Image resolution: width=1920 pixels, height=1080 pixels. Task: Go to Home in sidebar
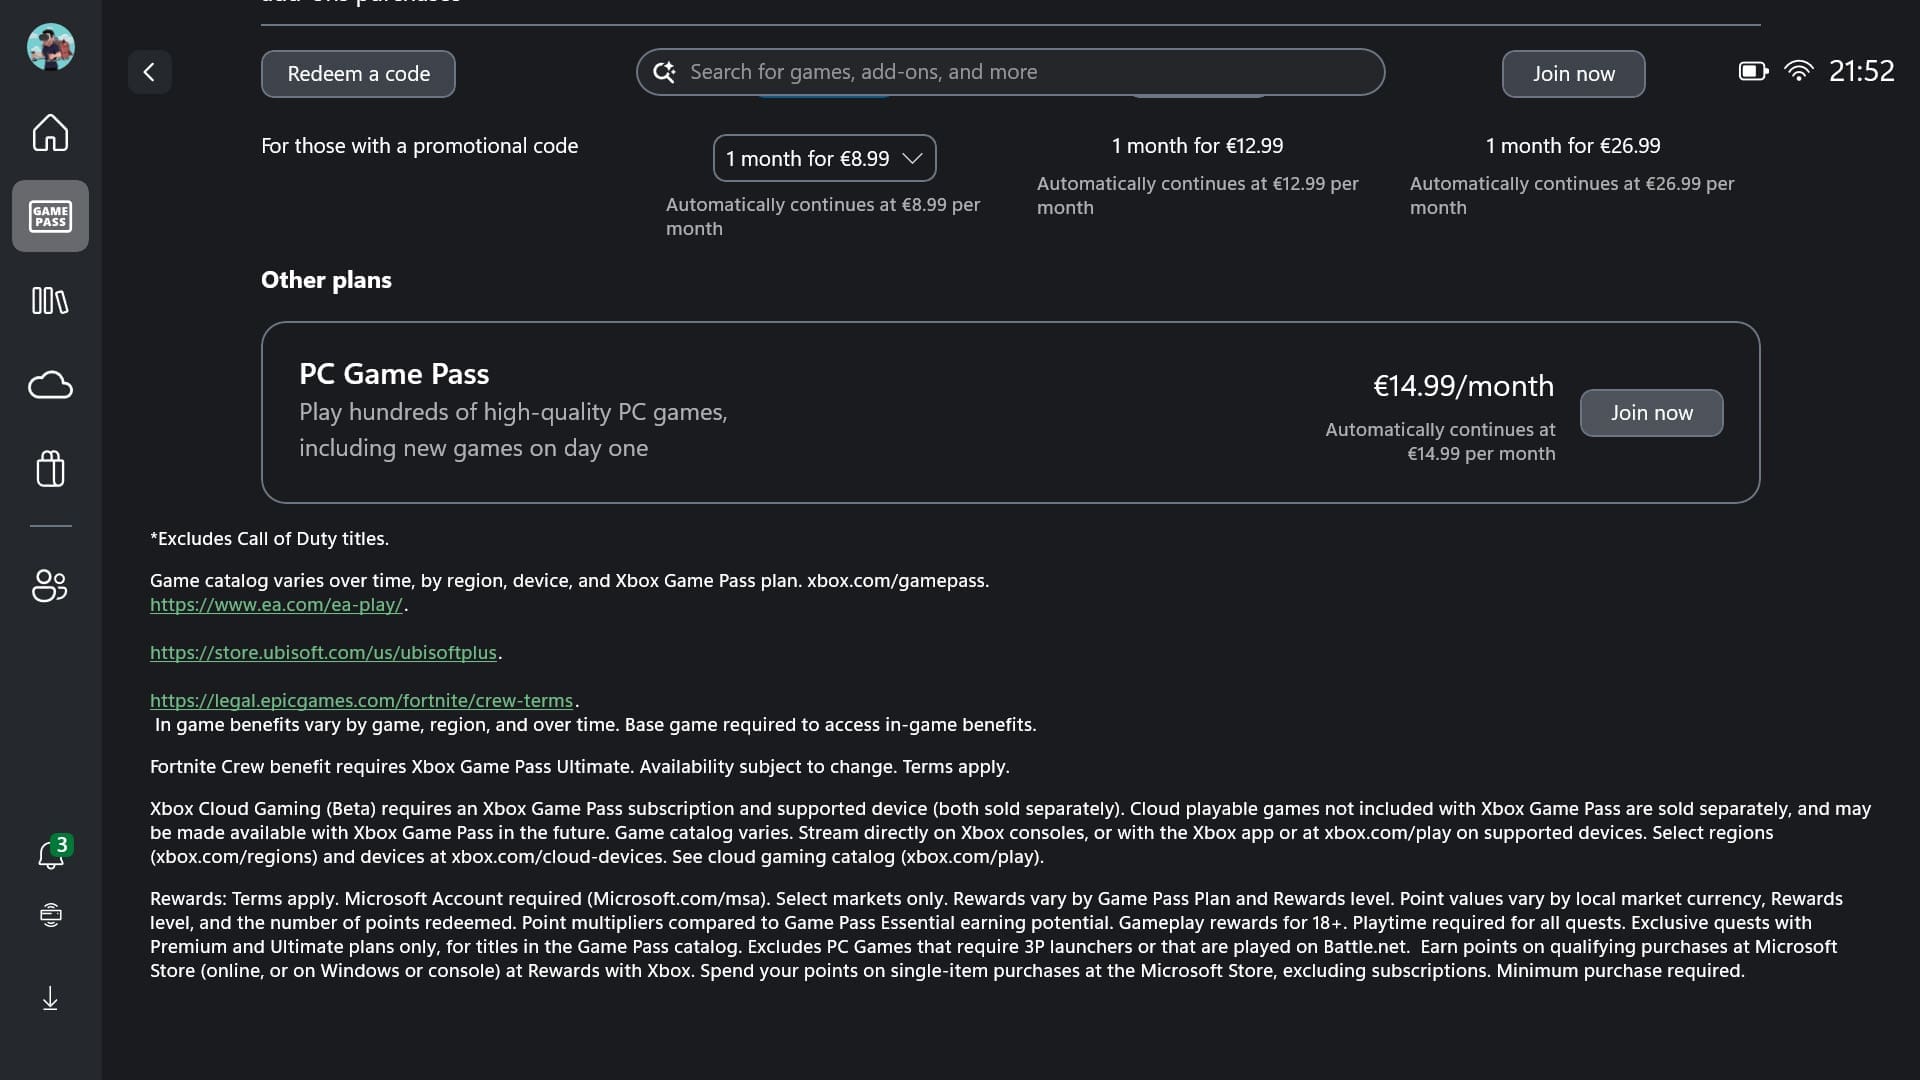tap(50, 133)
